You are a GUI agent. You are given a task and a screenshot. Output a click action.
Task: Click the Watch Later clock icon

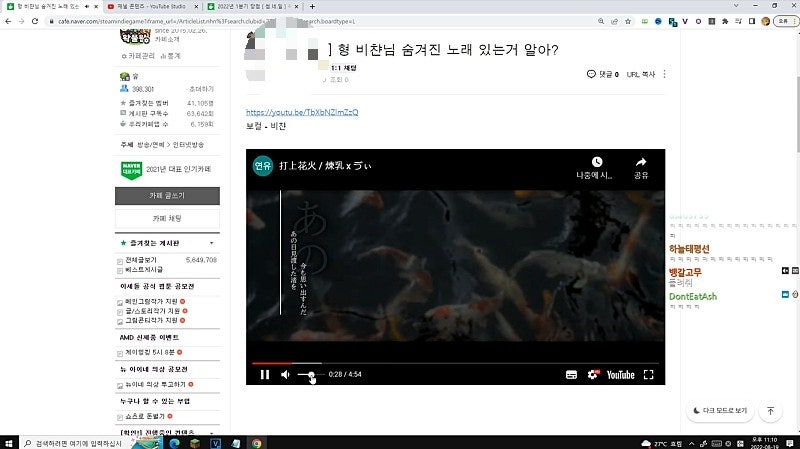click(596, 162)
